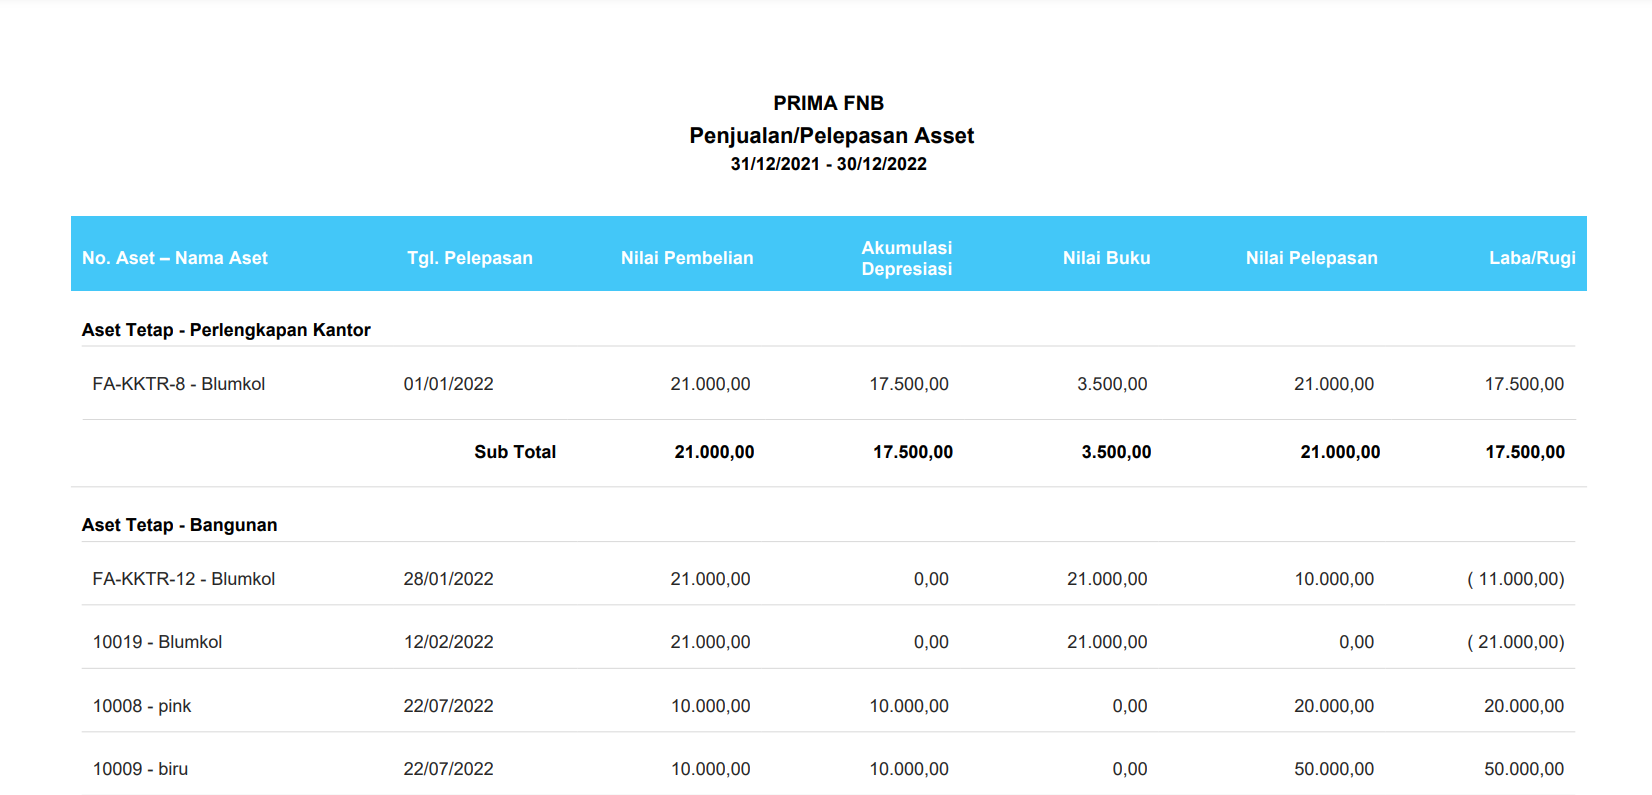Click the PRIMA FNB company title
Viewport: 1652px width, 795px height.
point(828,103)
